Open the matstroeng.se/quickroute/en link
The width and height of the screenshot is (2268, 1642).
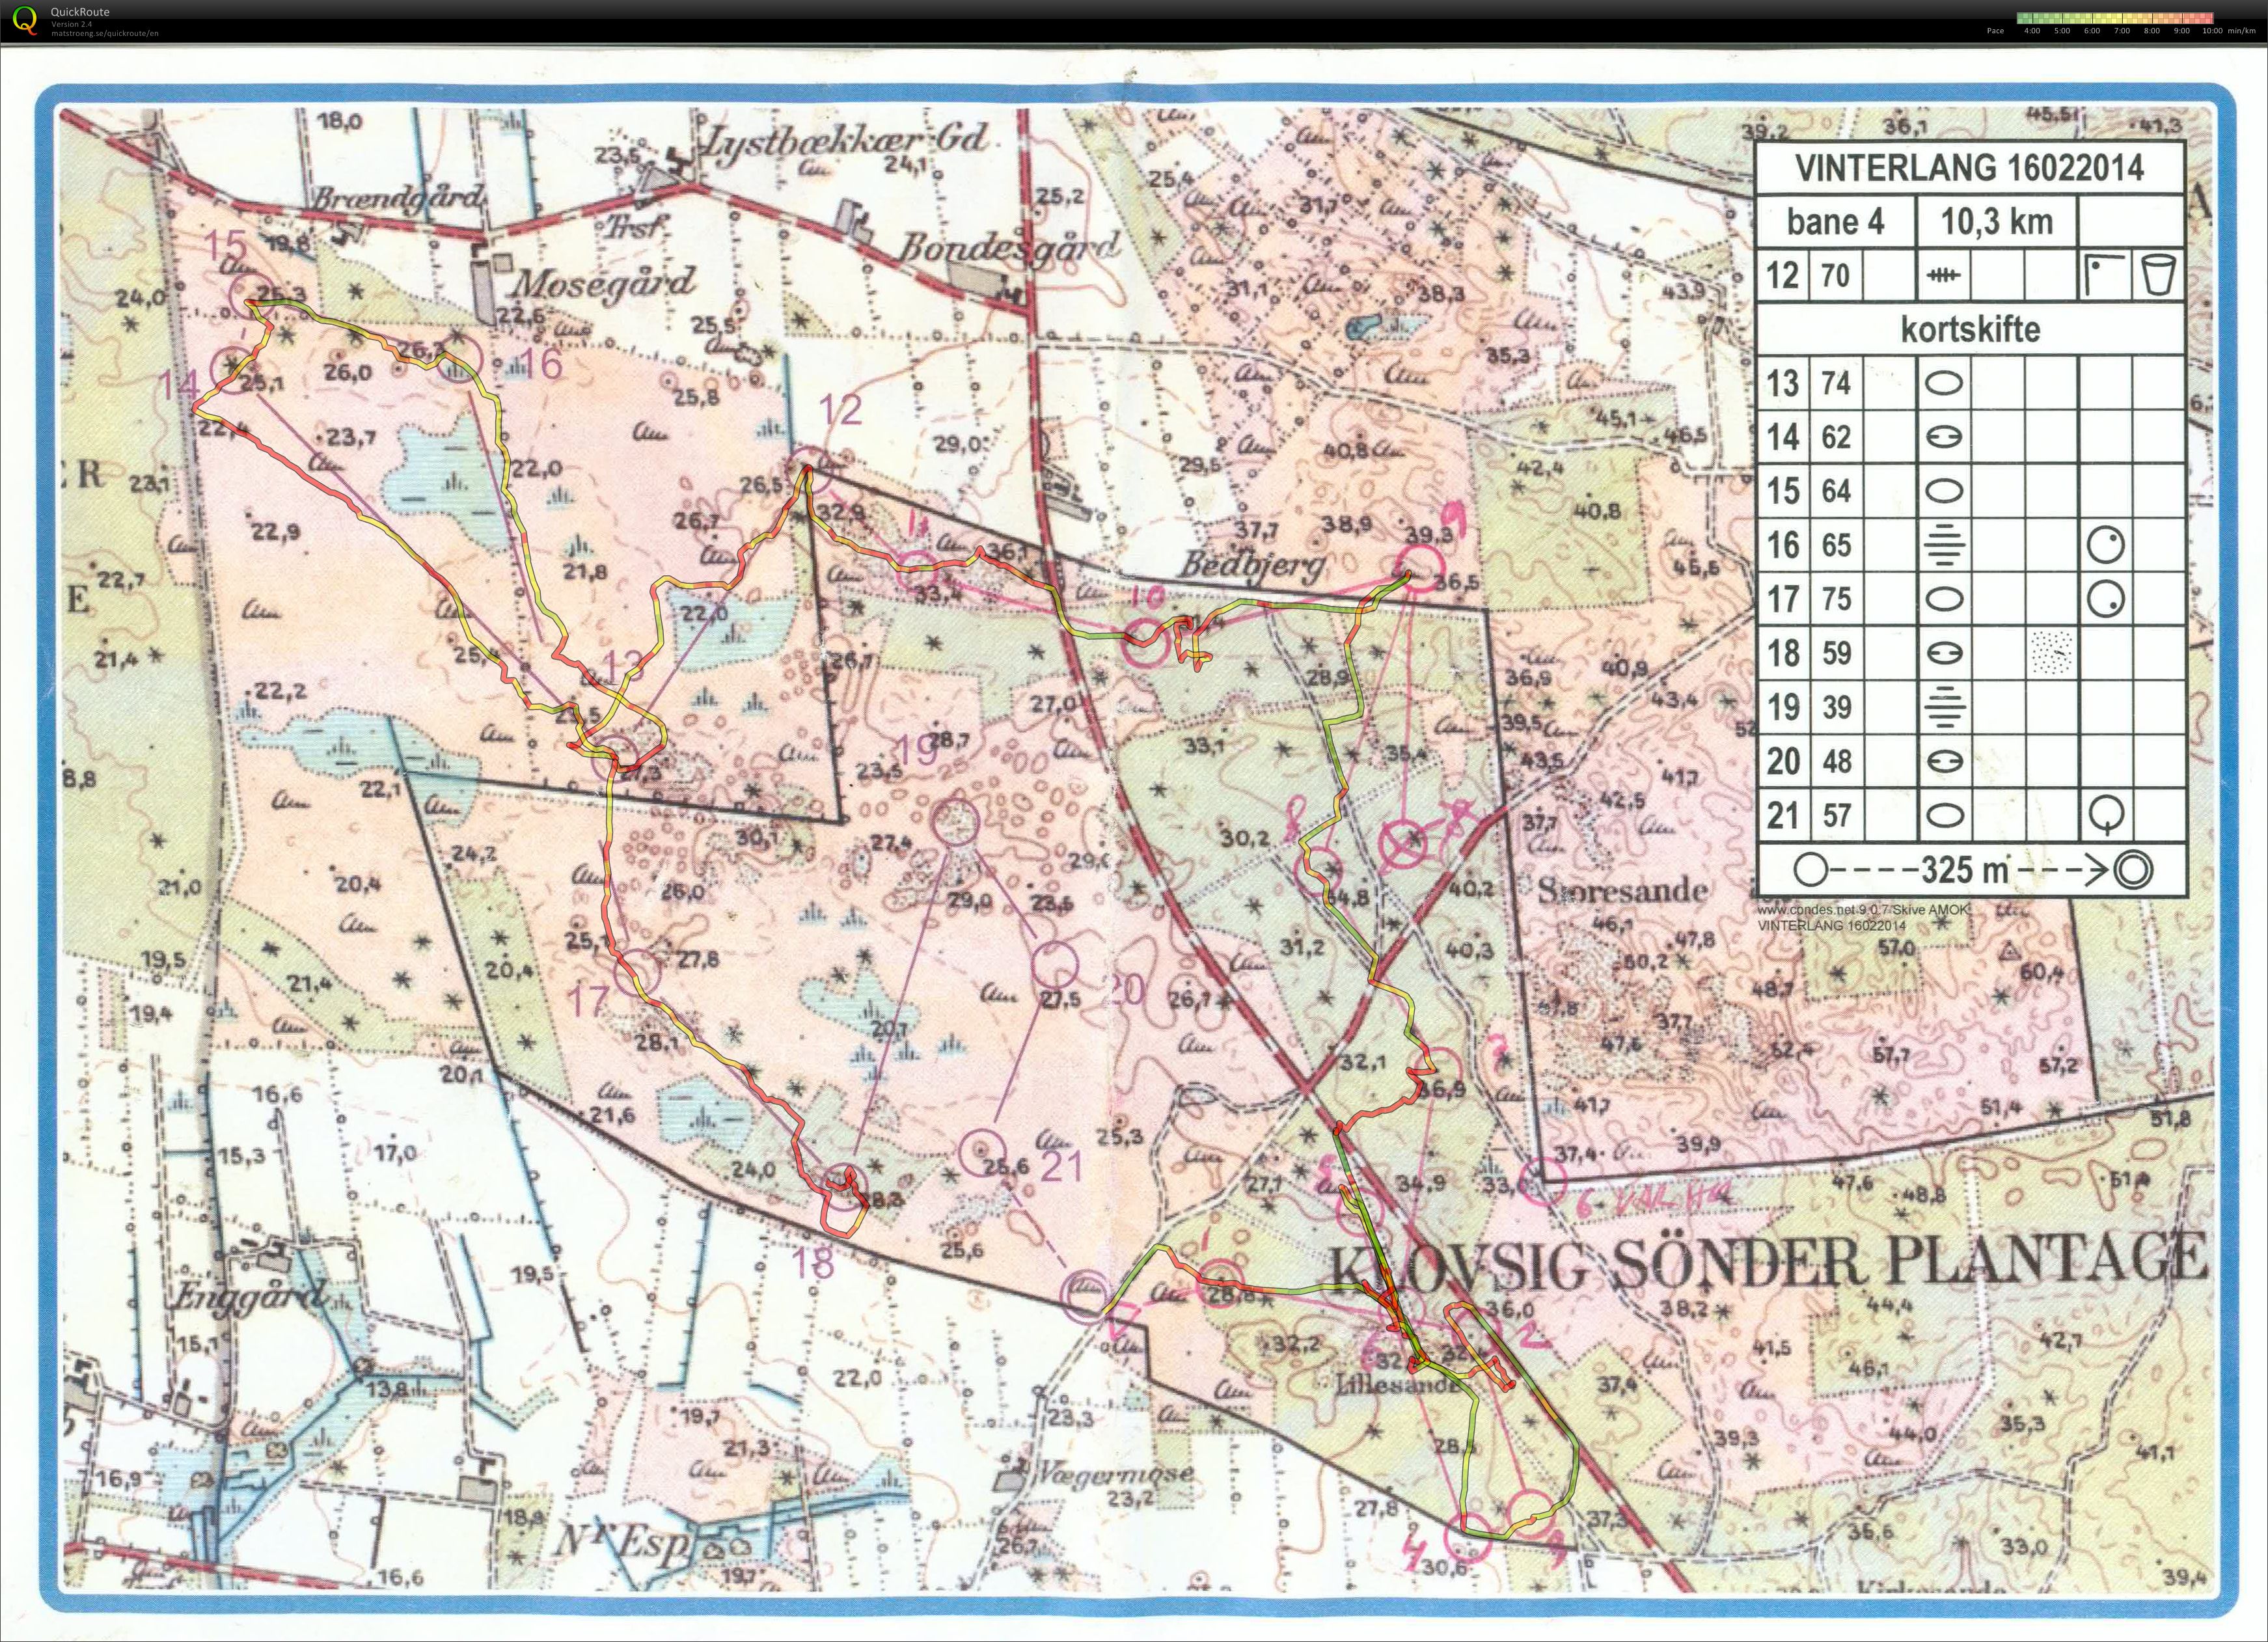tap(104, 33)
